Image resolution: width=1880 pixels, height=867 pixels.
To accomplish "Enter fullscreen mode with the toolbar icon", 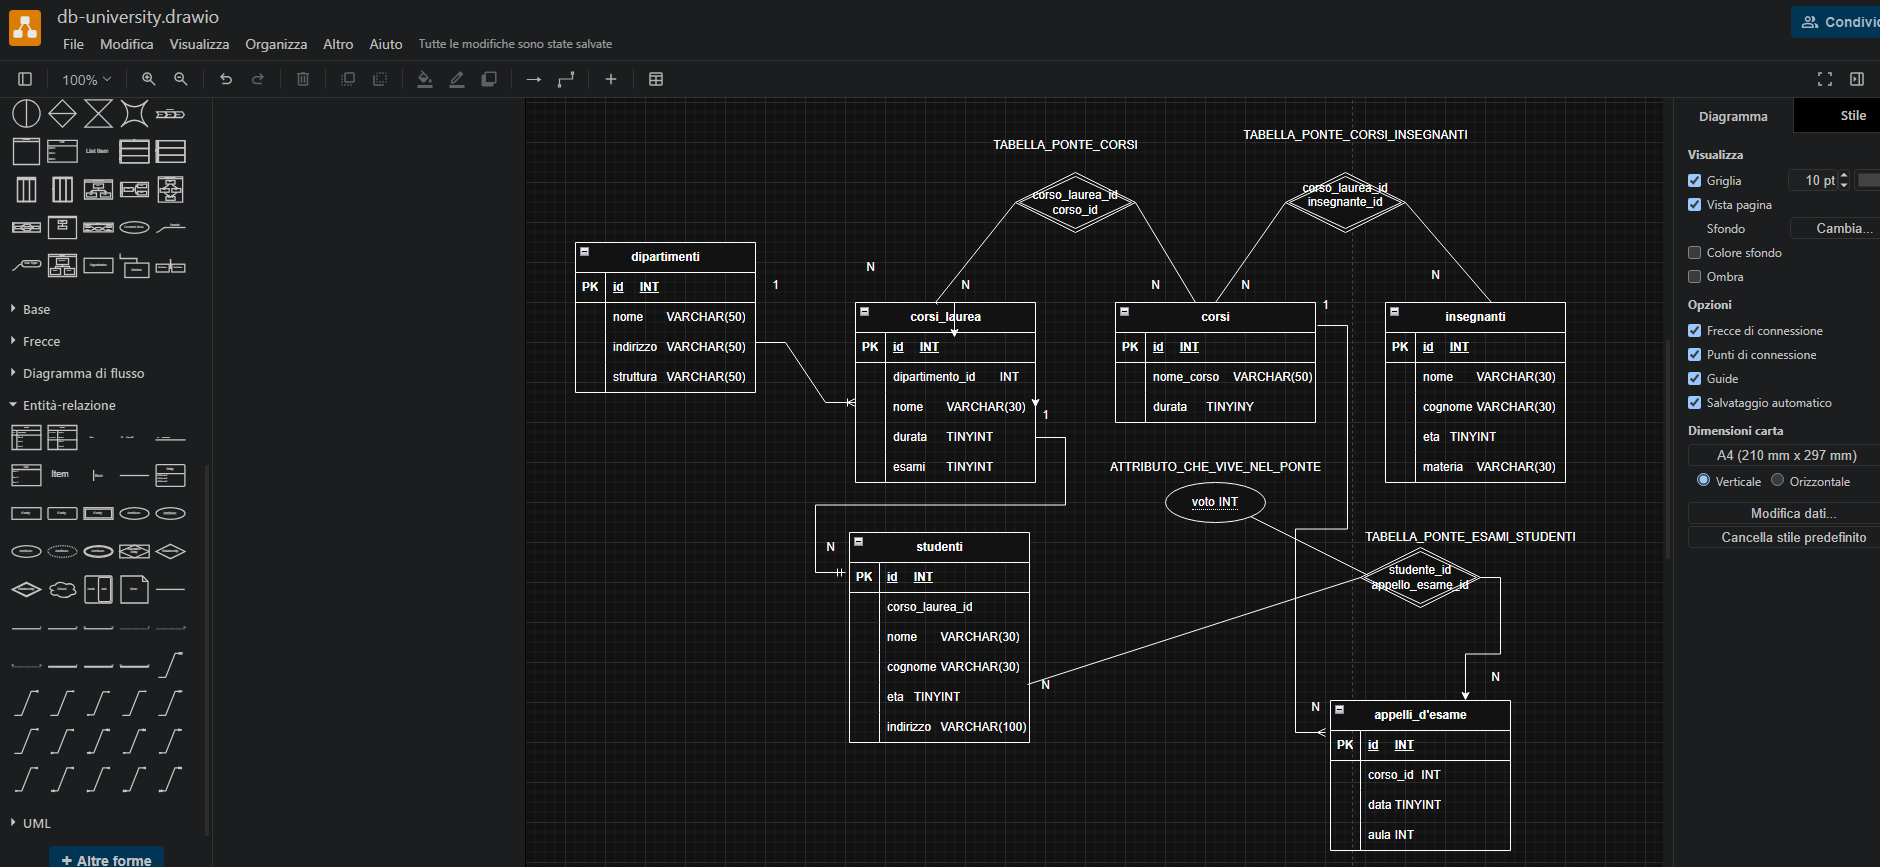I will (1825, 79).
